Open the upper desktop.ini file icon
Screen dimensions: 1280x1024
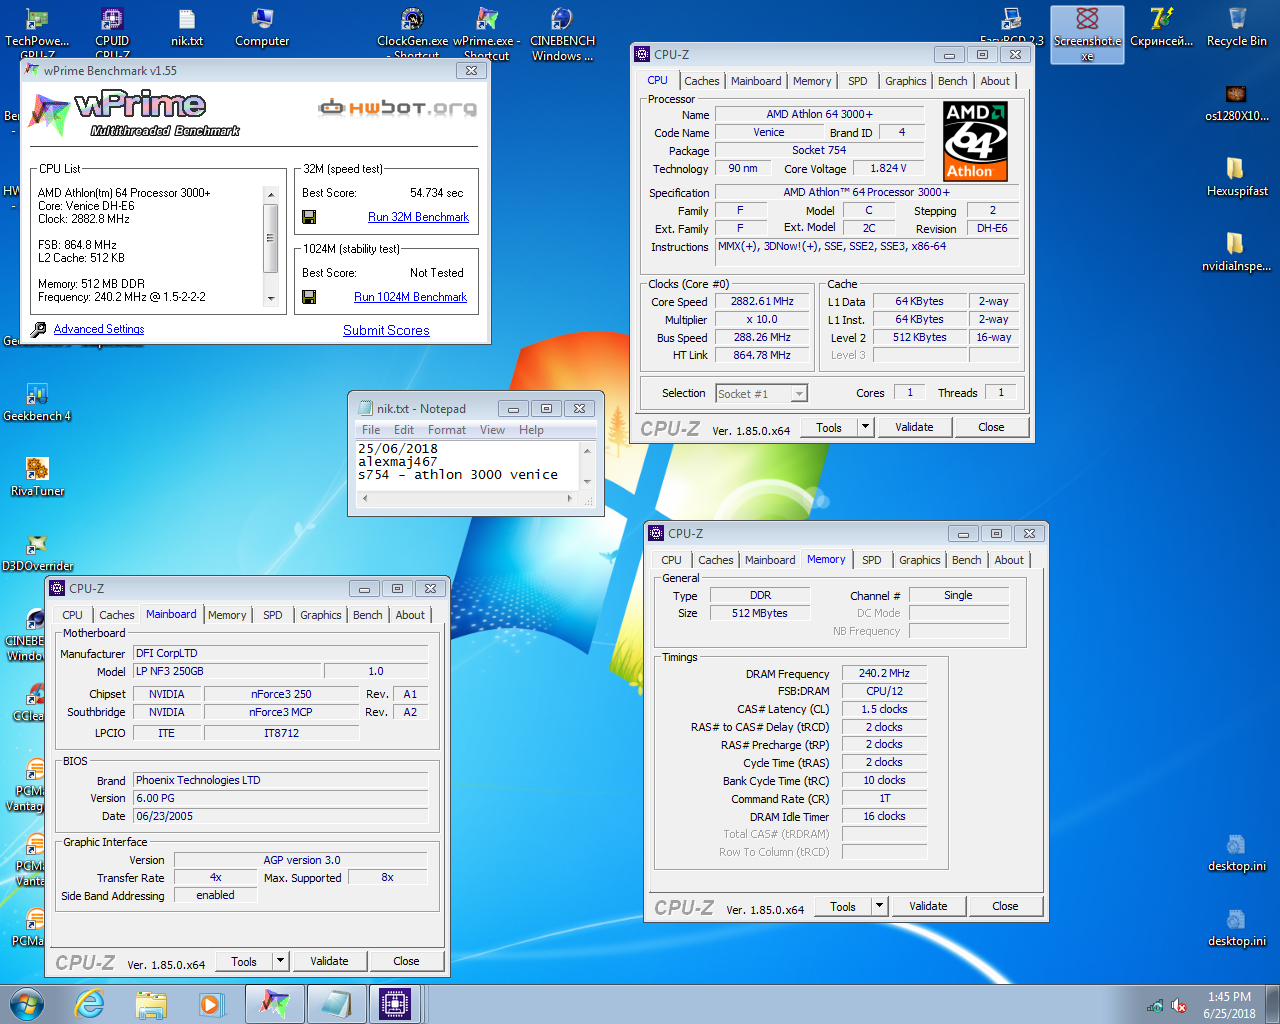point(1237,852)
